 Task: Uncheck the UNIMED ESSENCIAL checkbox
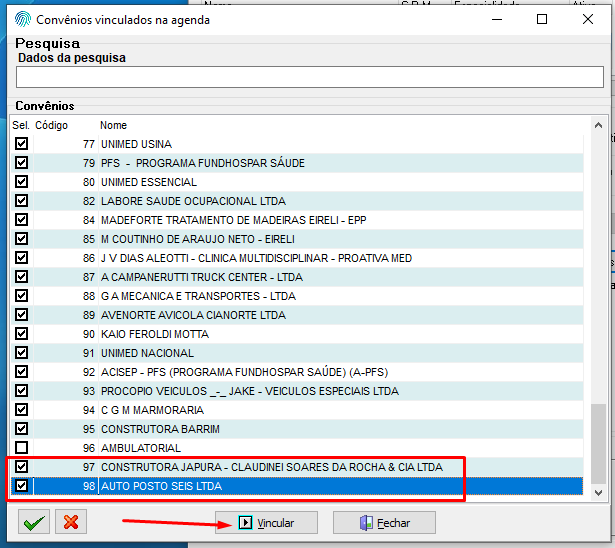point(22,182)
